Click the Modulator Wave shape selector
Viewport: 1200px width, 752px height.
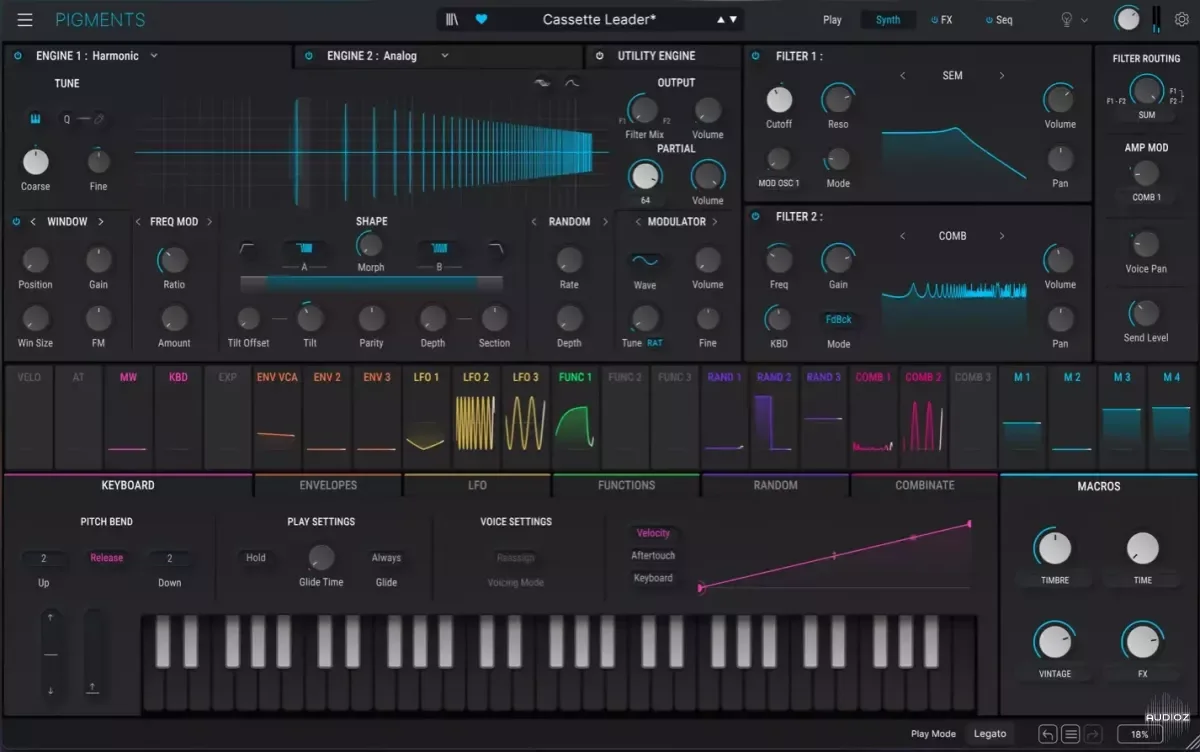pos(645,261)
